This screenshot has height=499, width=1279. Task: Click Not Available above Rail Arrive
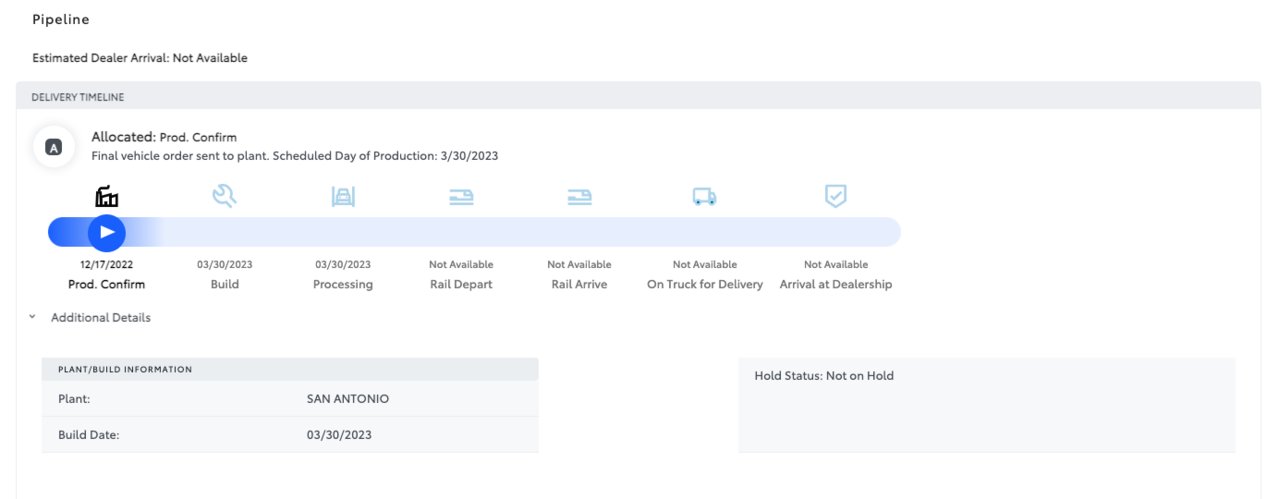(579, 265)
